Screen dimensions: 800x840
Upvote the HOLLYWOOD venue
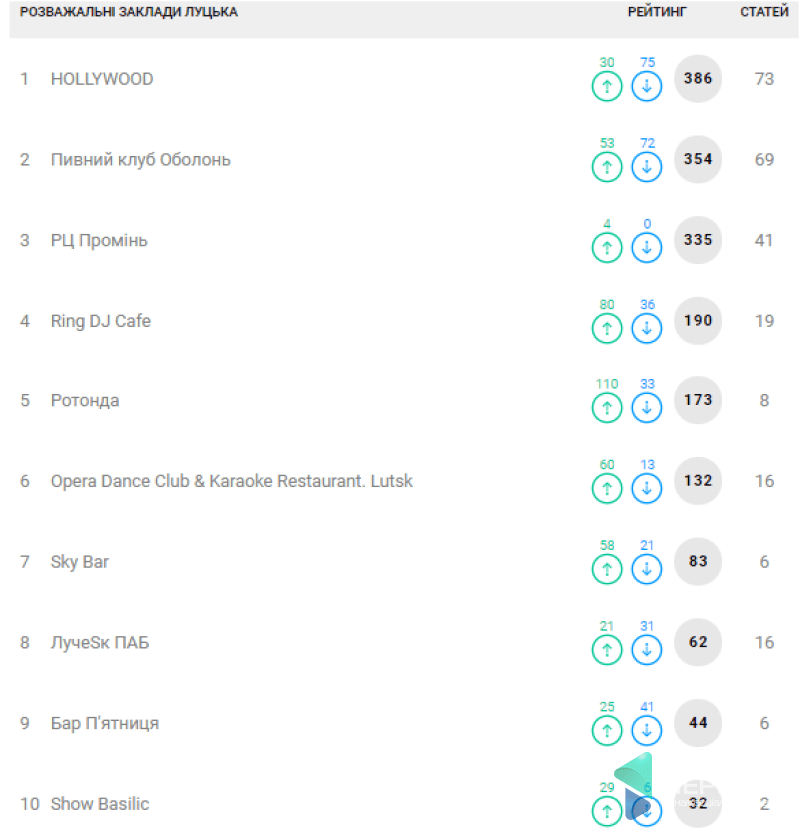tap(606, 86)
